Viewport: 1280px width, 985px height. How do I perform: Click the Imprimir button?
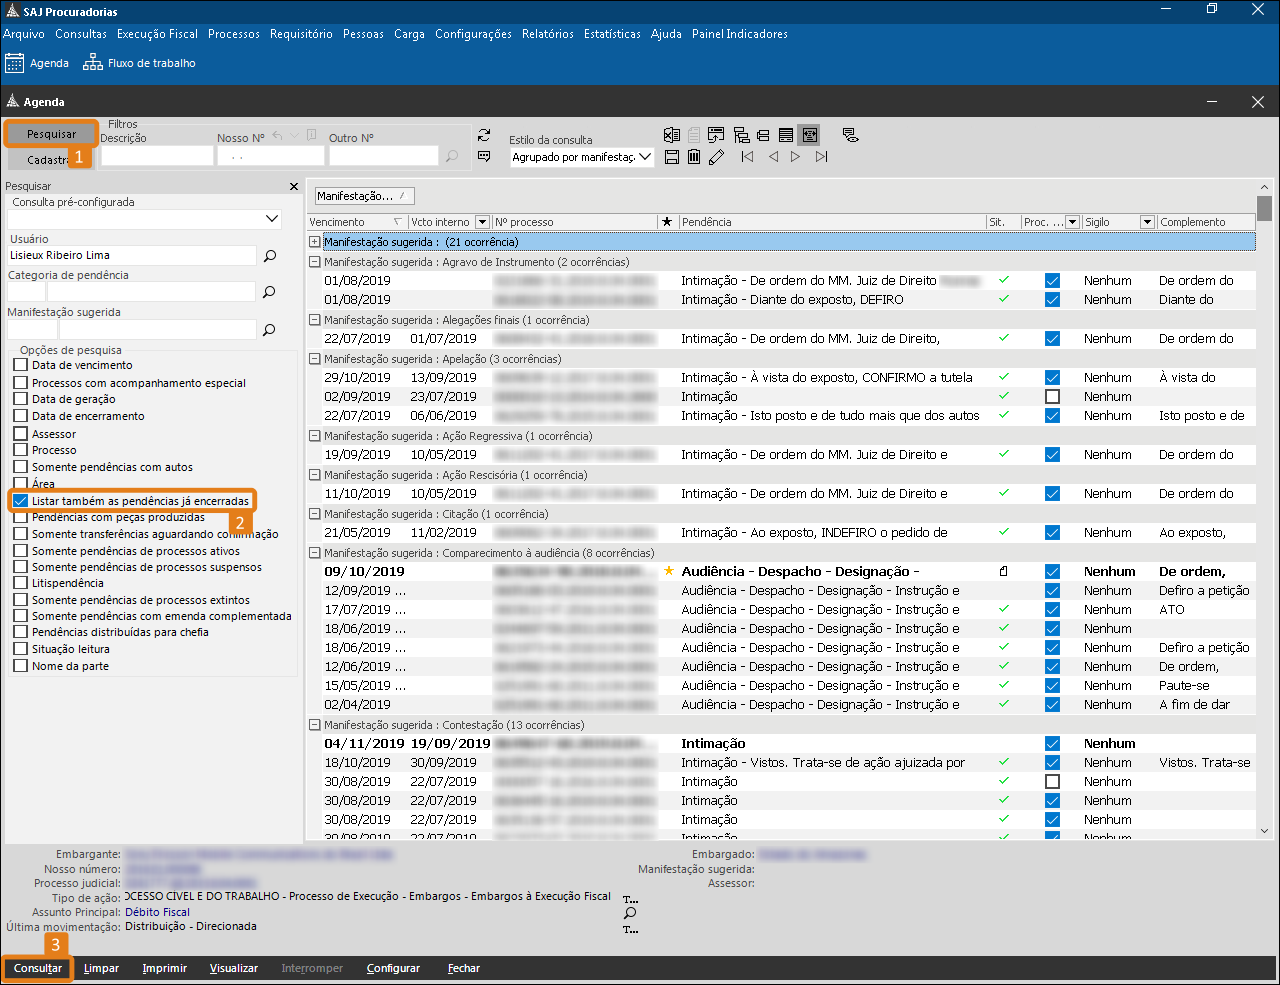[x=164, y=968]
